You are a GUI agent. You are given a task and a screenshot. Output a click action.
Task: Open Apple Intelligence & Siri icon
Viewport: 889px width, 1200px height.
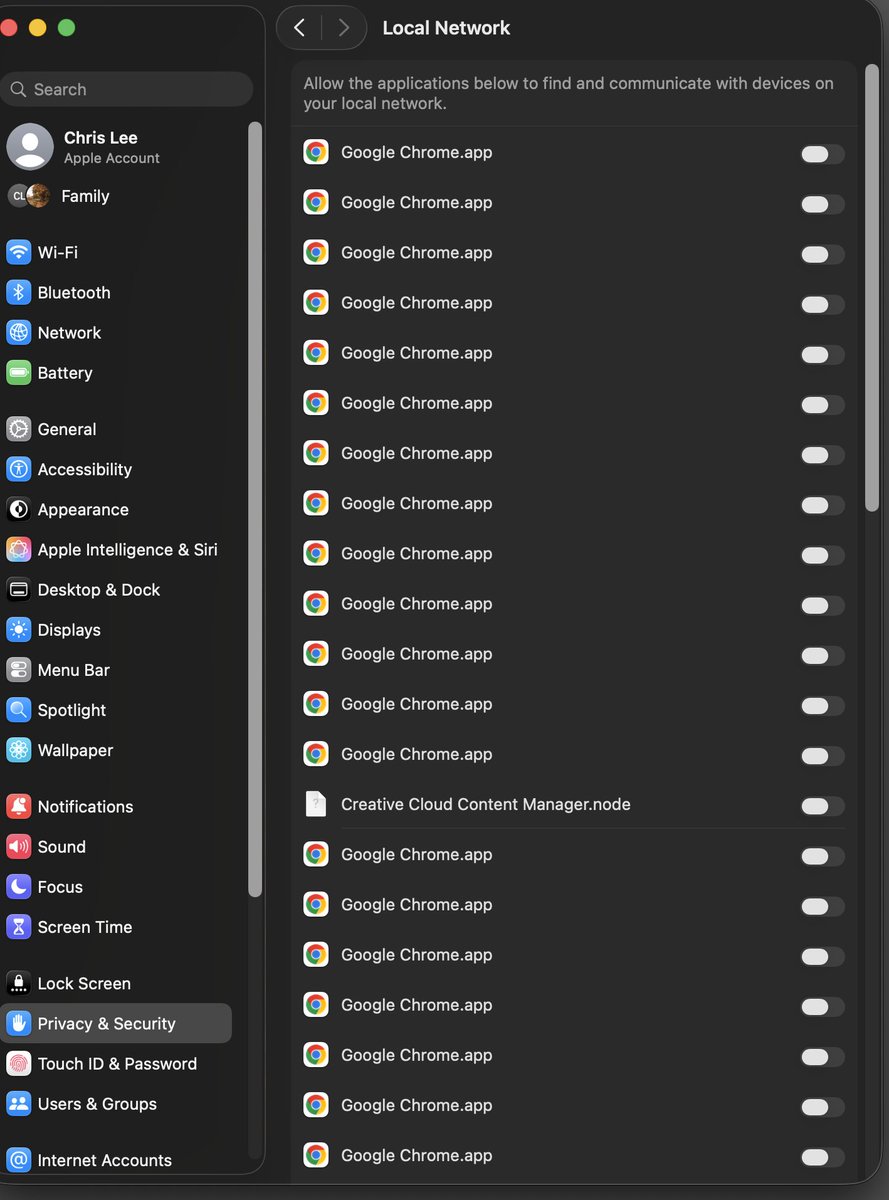pyautogui.click(x=19, y=549)
